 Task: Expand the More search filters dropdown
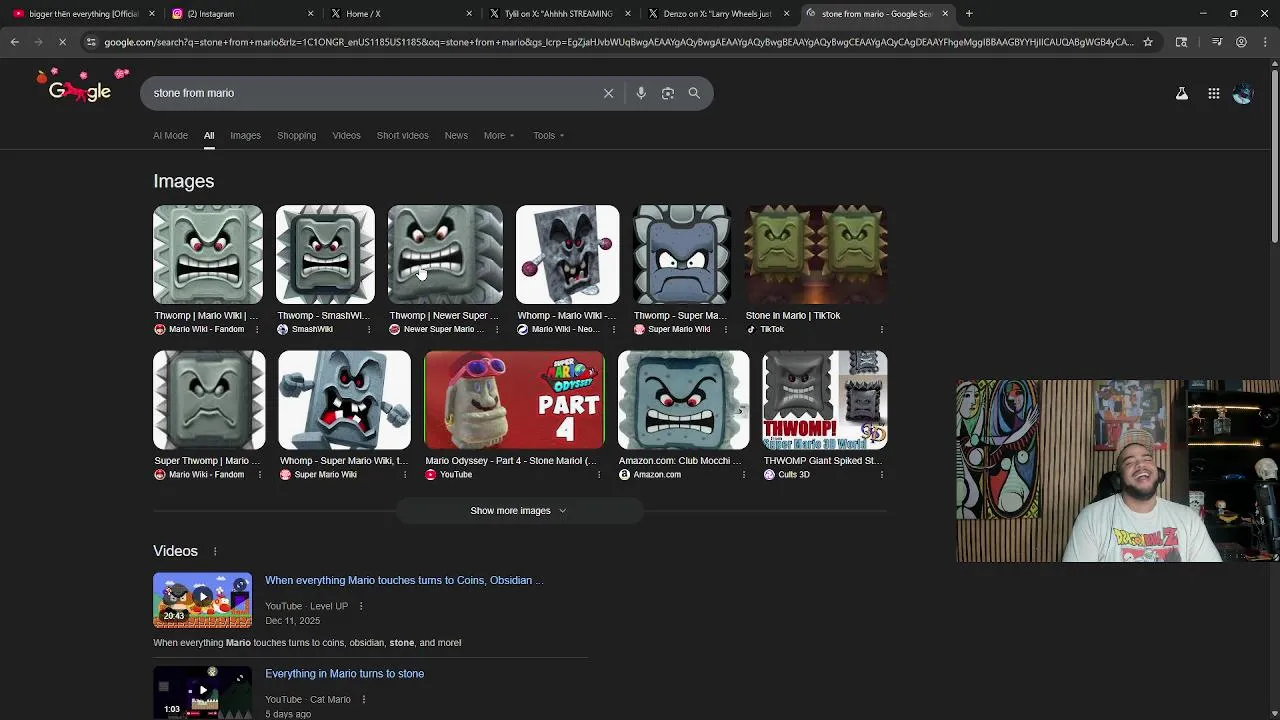point(499,135)
